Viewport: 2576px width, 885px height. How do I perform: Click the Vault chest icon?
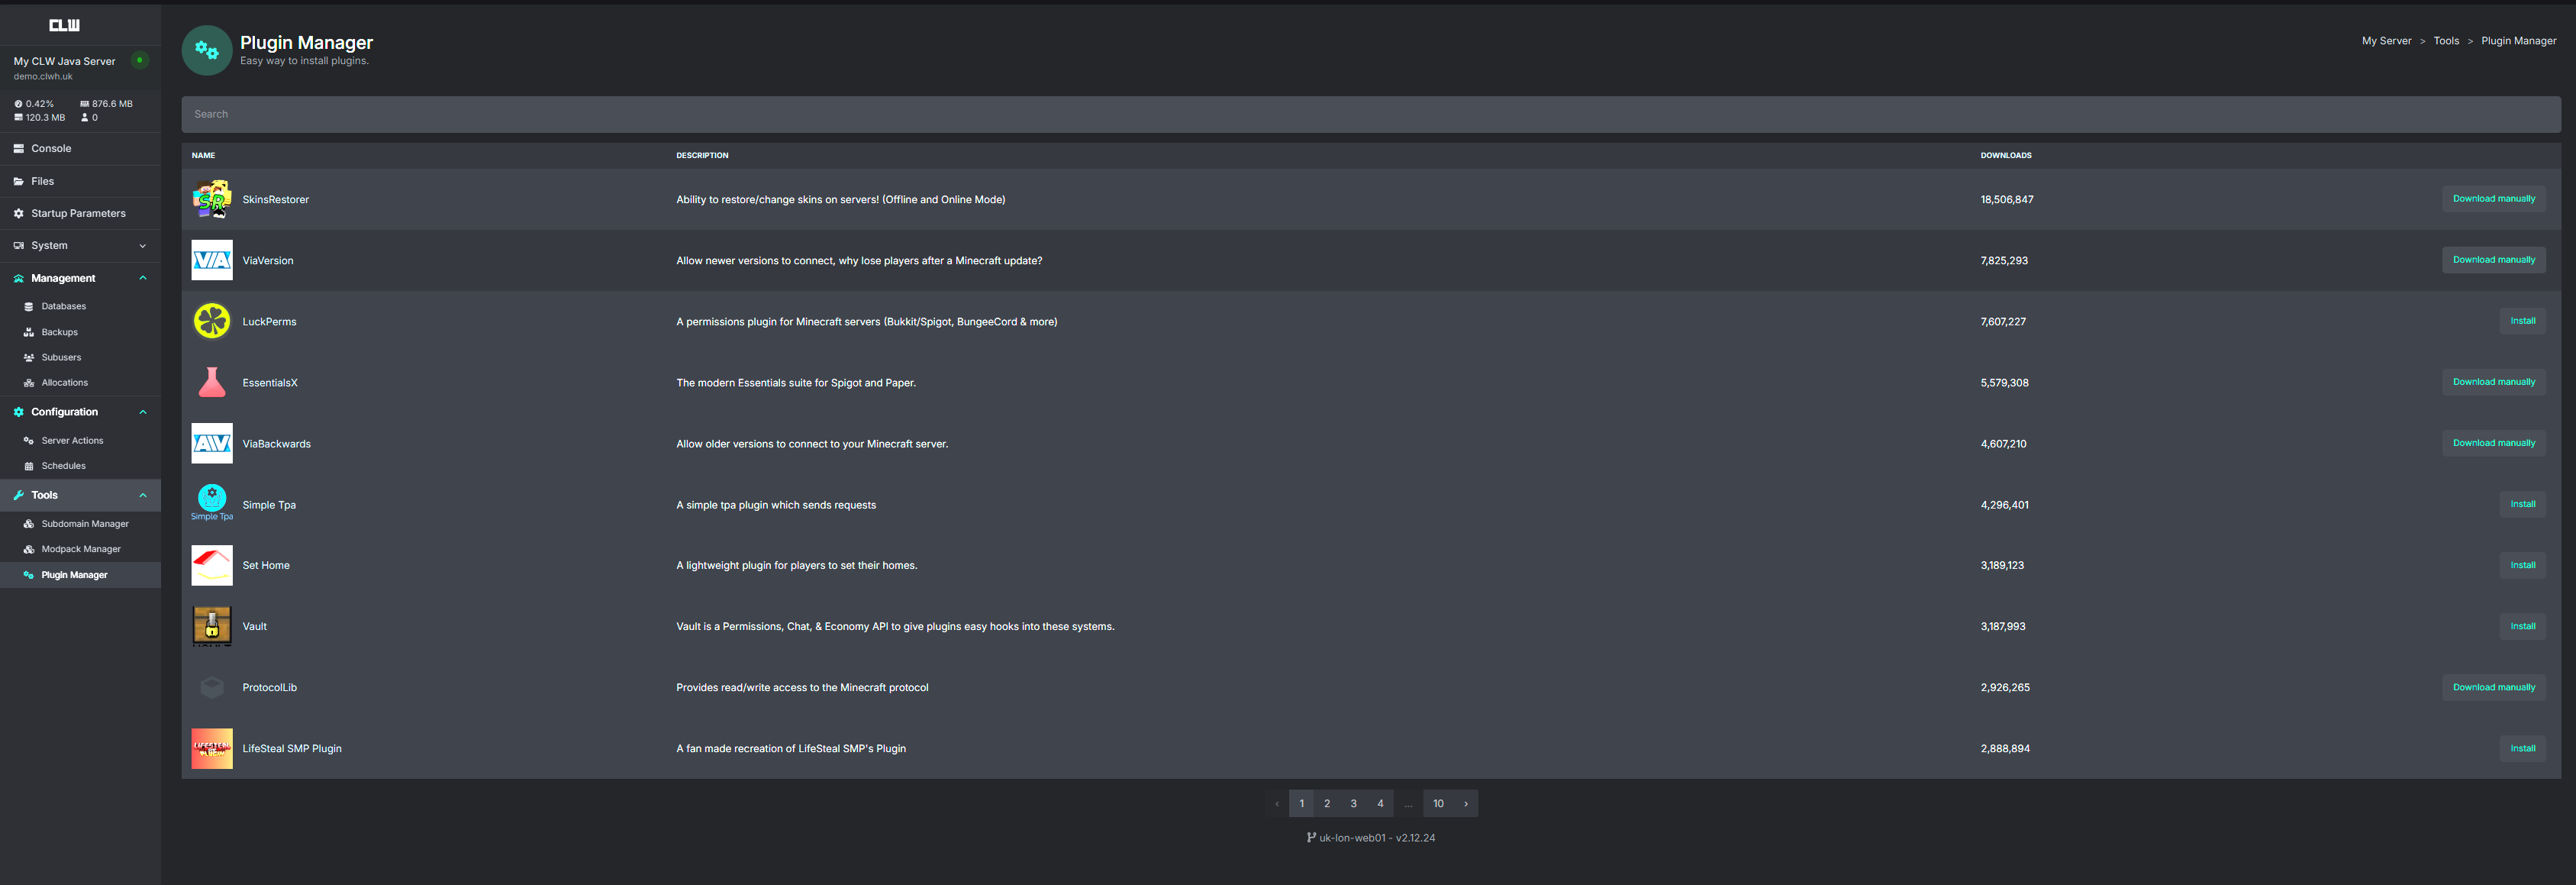coord(212,626)
